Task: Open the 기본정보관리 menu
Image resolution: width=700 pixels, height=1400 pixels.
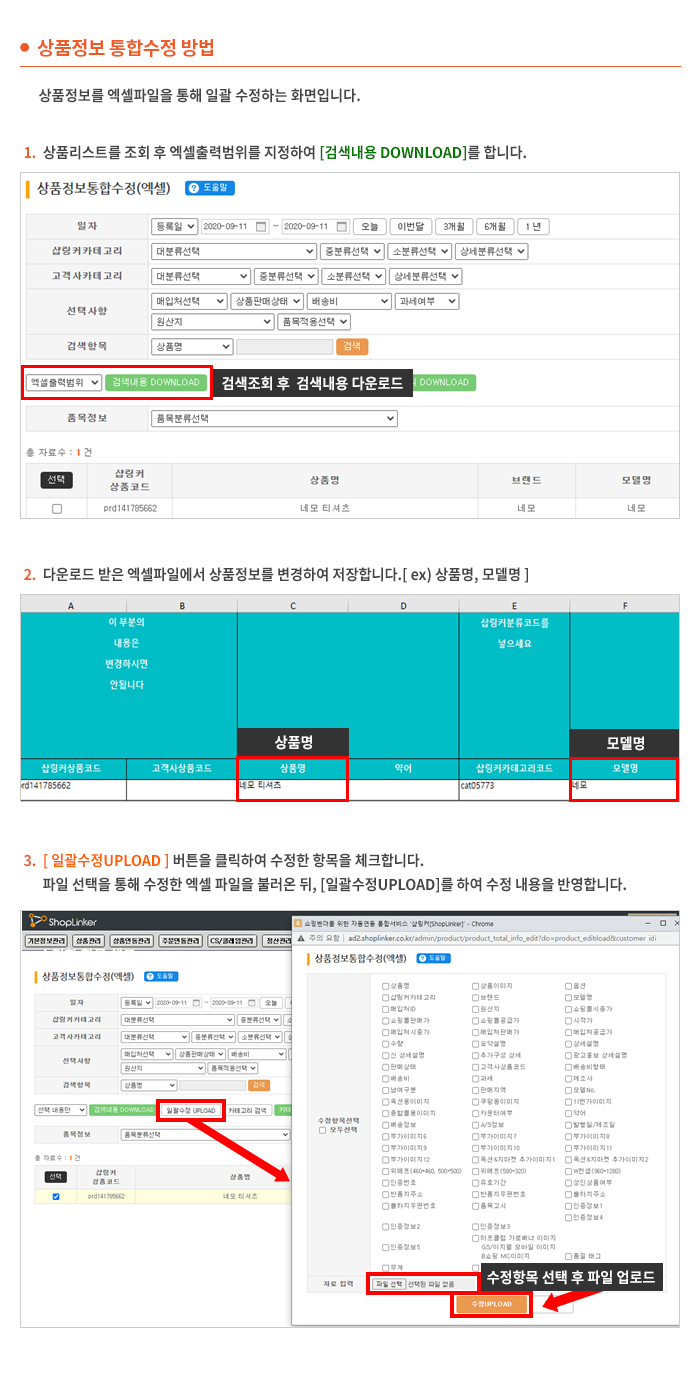Action: tap(46, 941)
